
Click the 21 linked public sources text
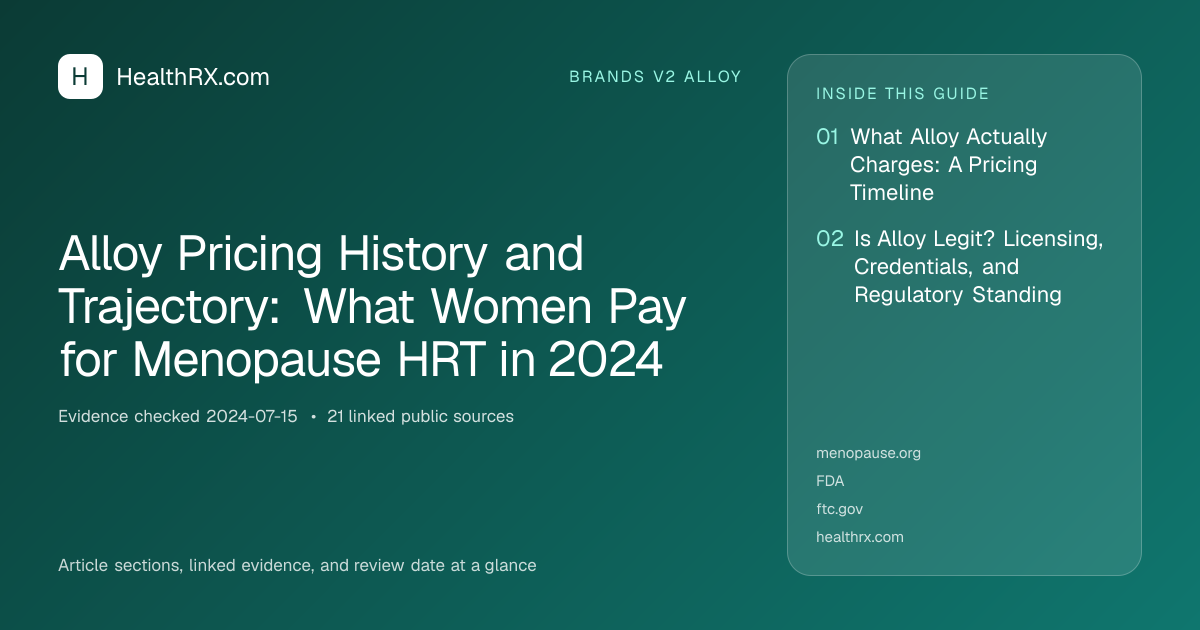pyautogui.click(x=420, y=417)
